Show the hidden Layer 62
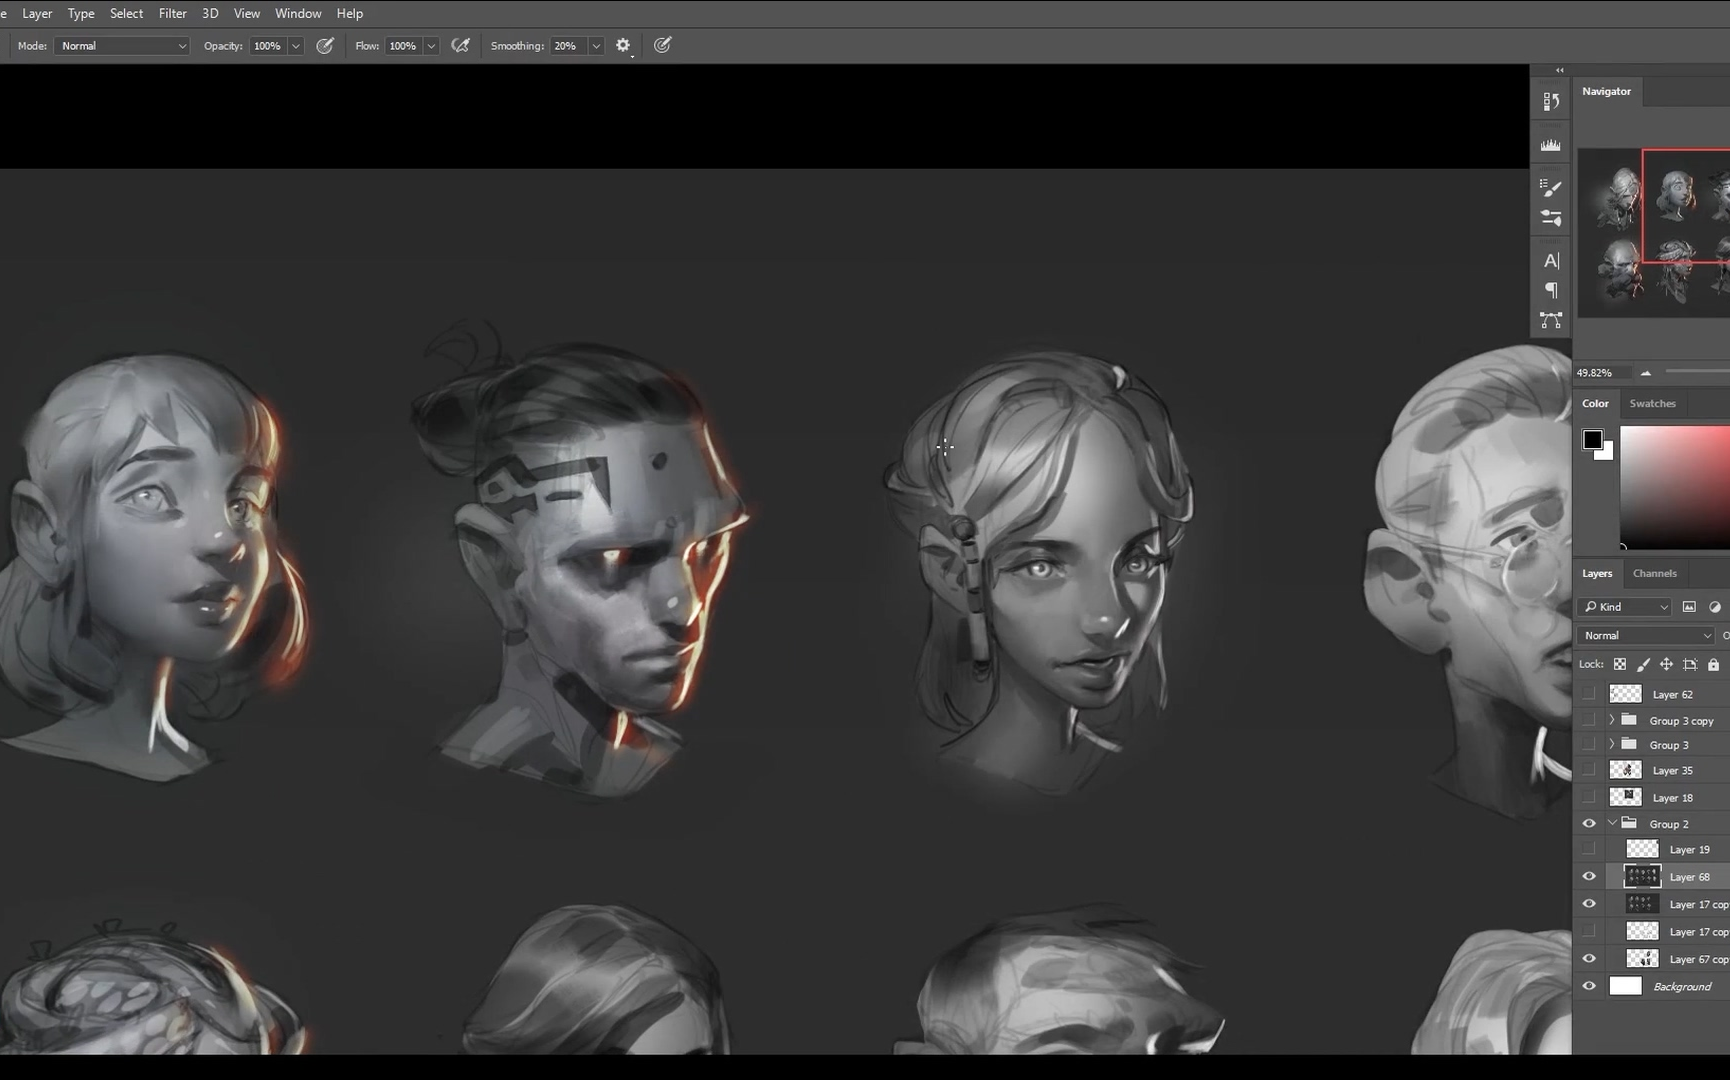Viewport: 1730px width, 1080px height. [1589, 694]
